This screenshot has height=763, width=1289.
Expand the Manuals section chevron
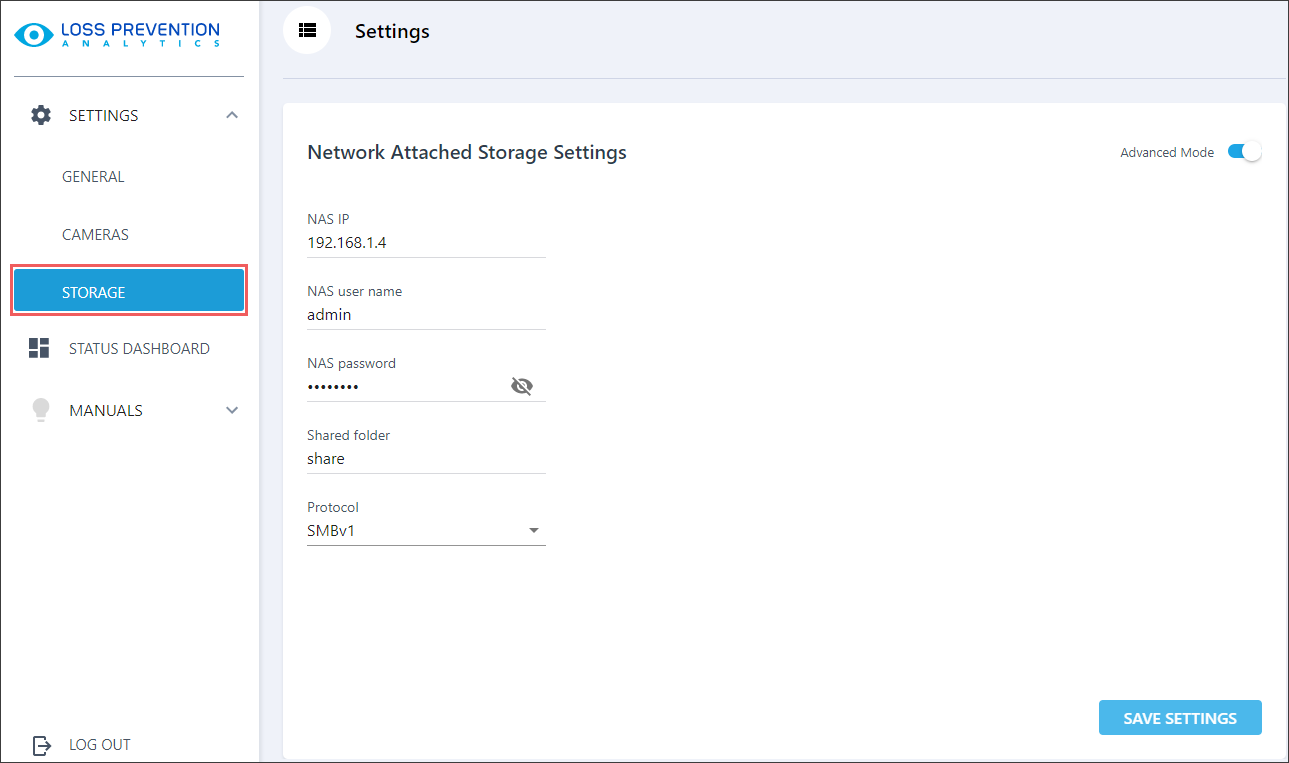point(232,410)
